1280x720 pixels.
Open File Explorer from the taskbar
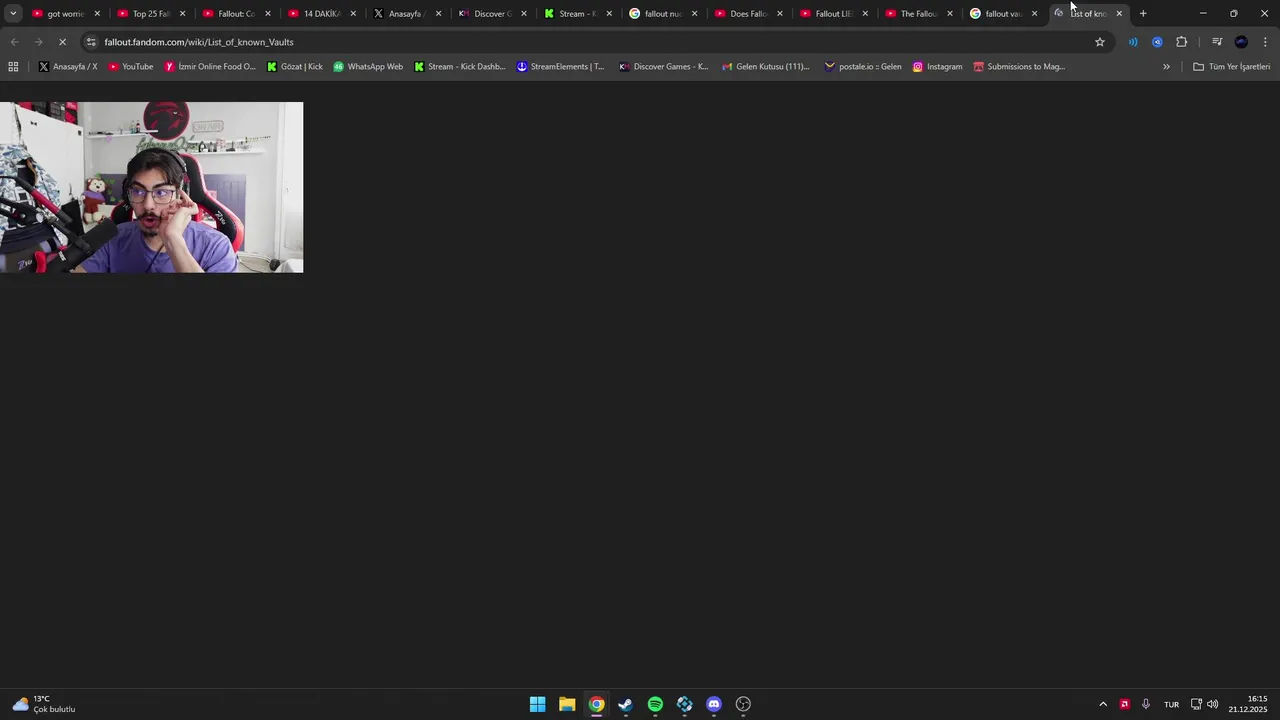[x=567, y=704]
